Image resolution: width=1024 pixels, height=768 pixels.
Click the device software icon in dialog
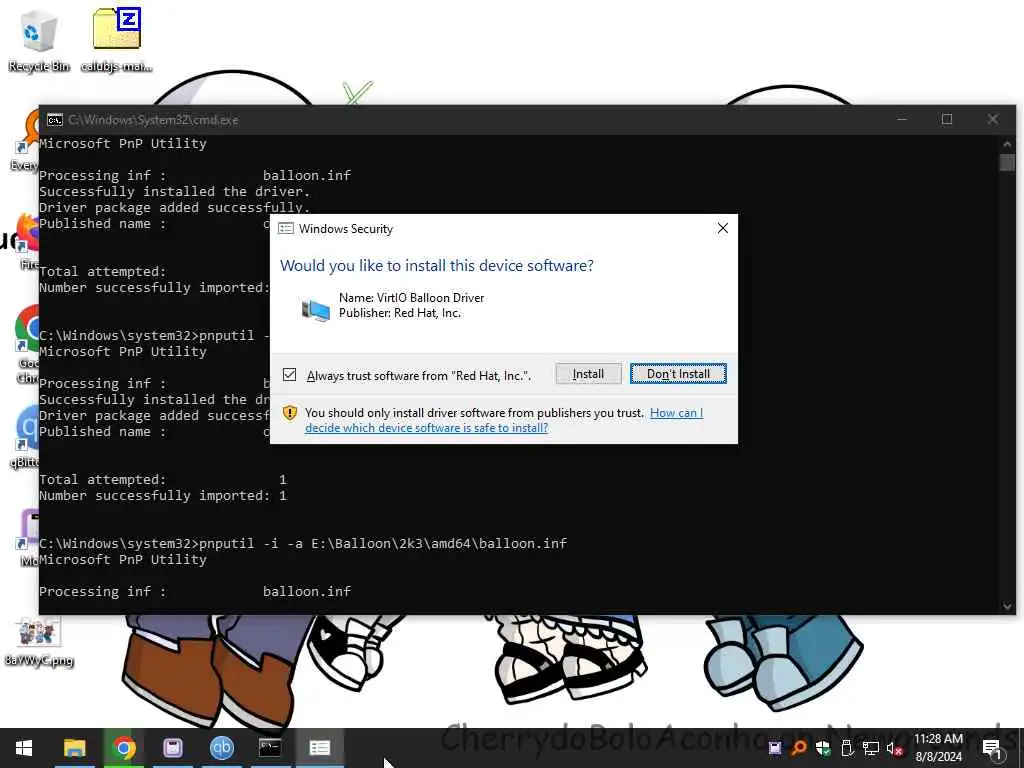pos(315,309)
